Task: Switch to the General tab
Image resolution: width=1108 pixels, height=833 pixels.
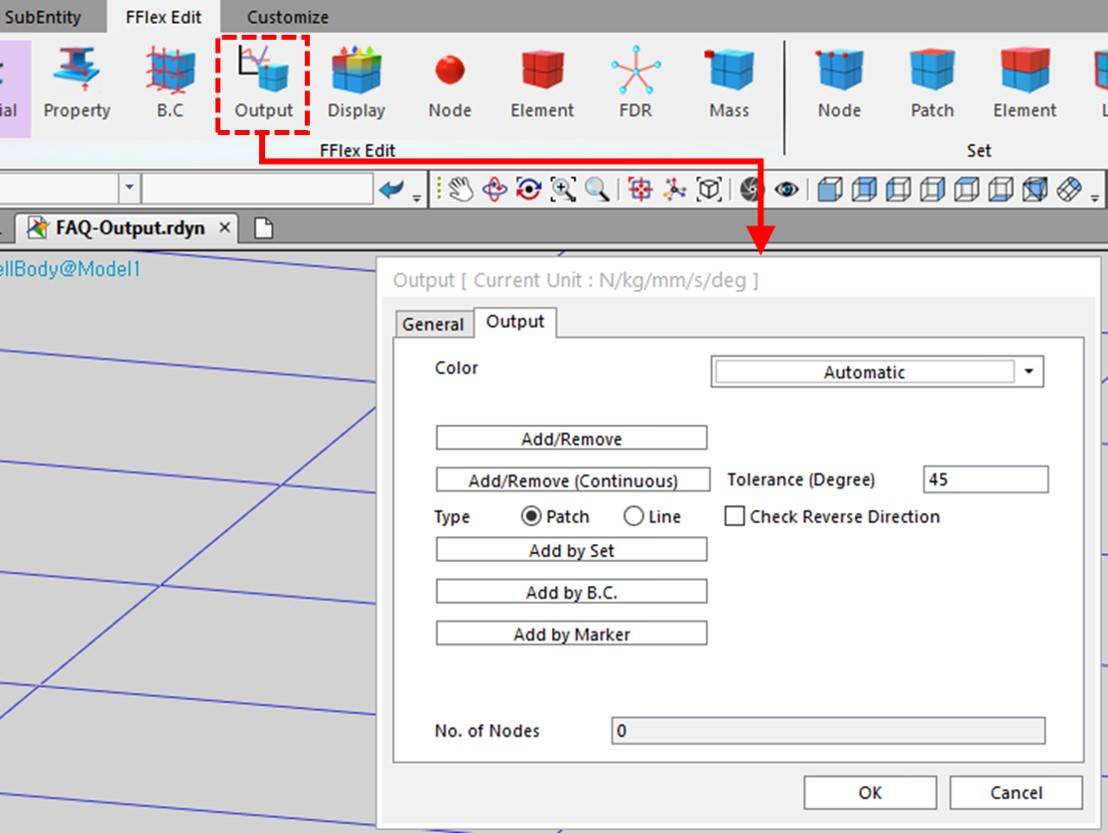Action: [433, 324]
